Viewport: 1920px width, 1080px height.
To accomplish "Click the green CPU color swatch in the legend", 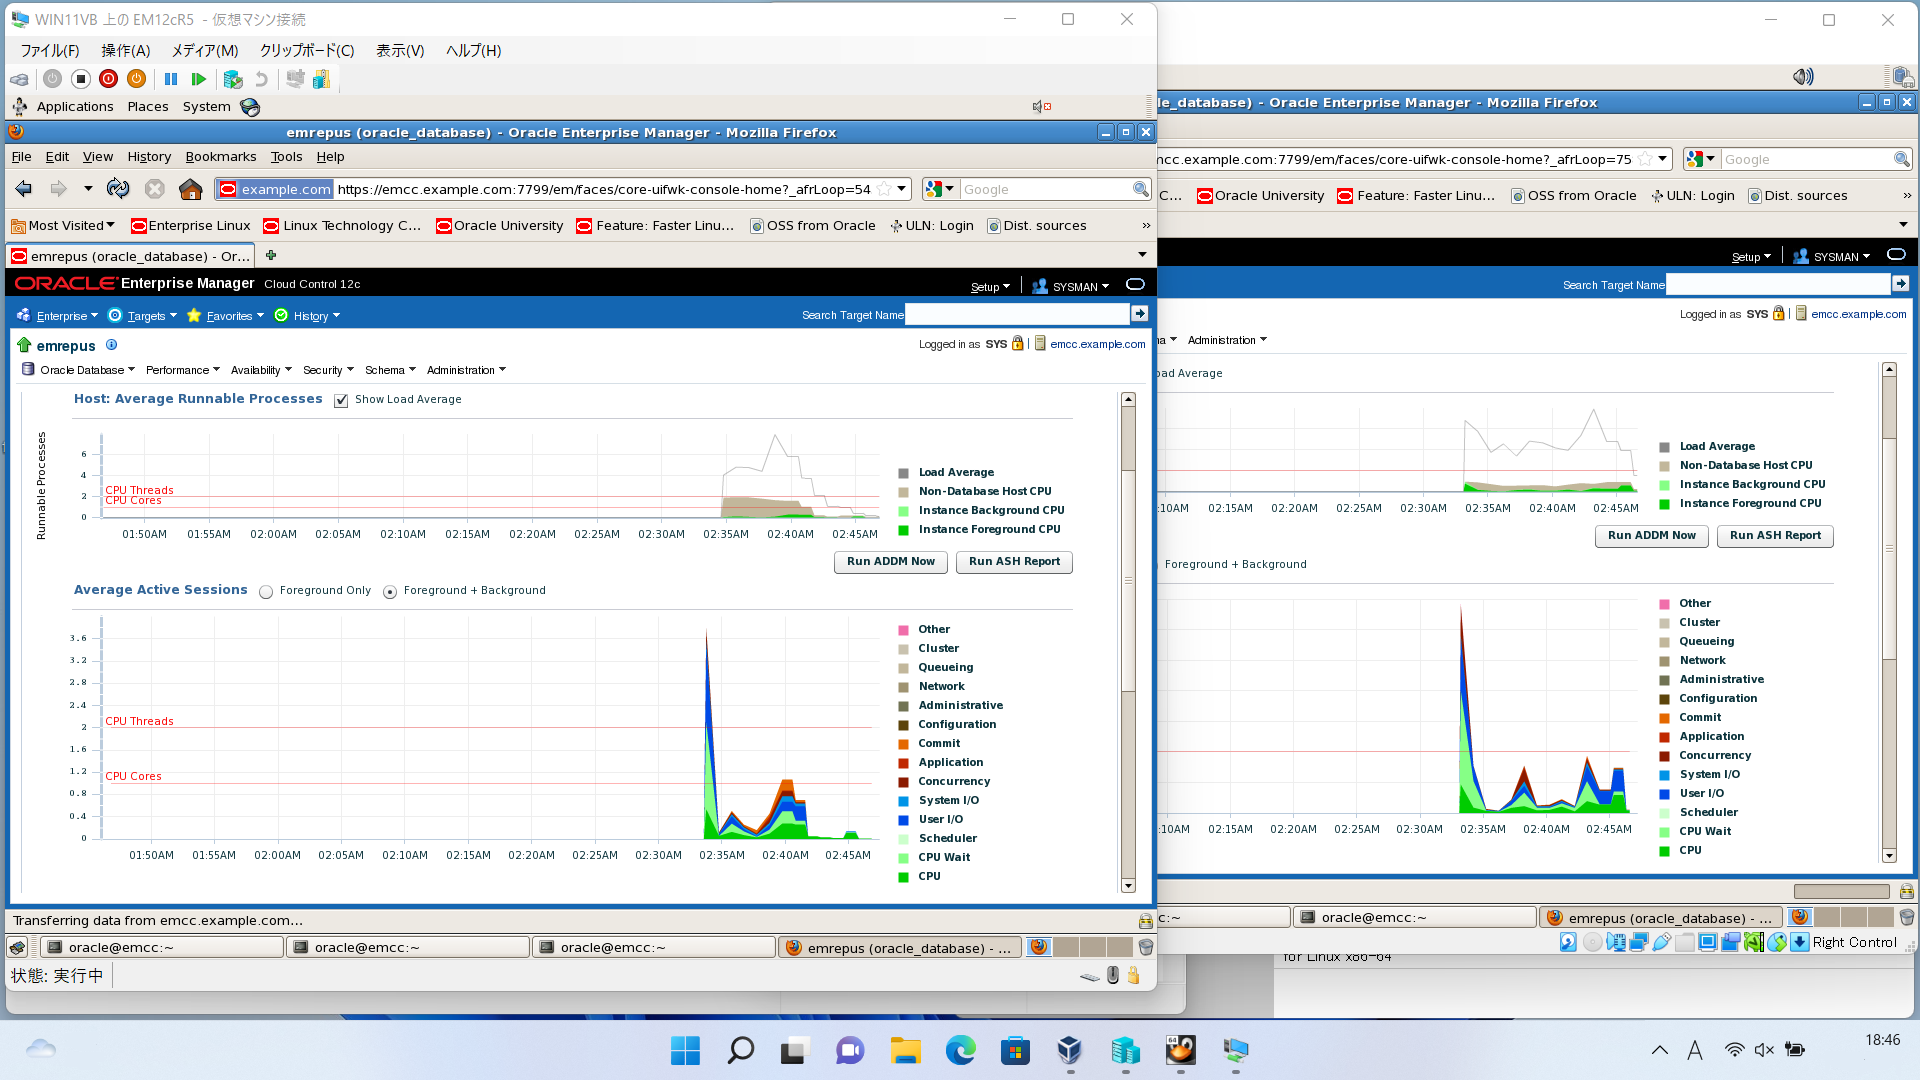I will [x=903, y=876].
